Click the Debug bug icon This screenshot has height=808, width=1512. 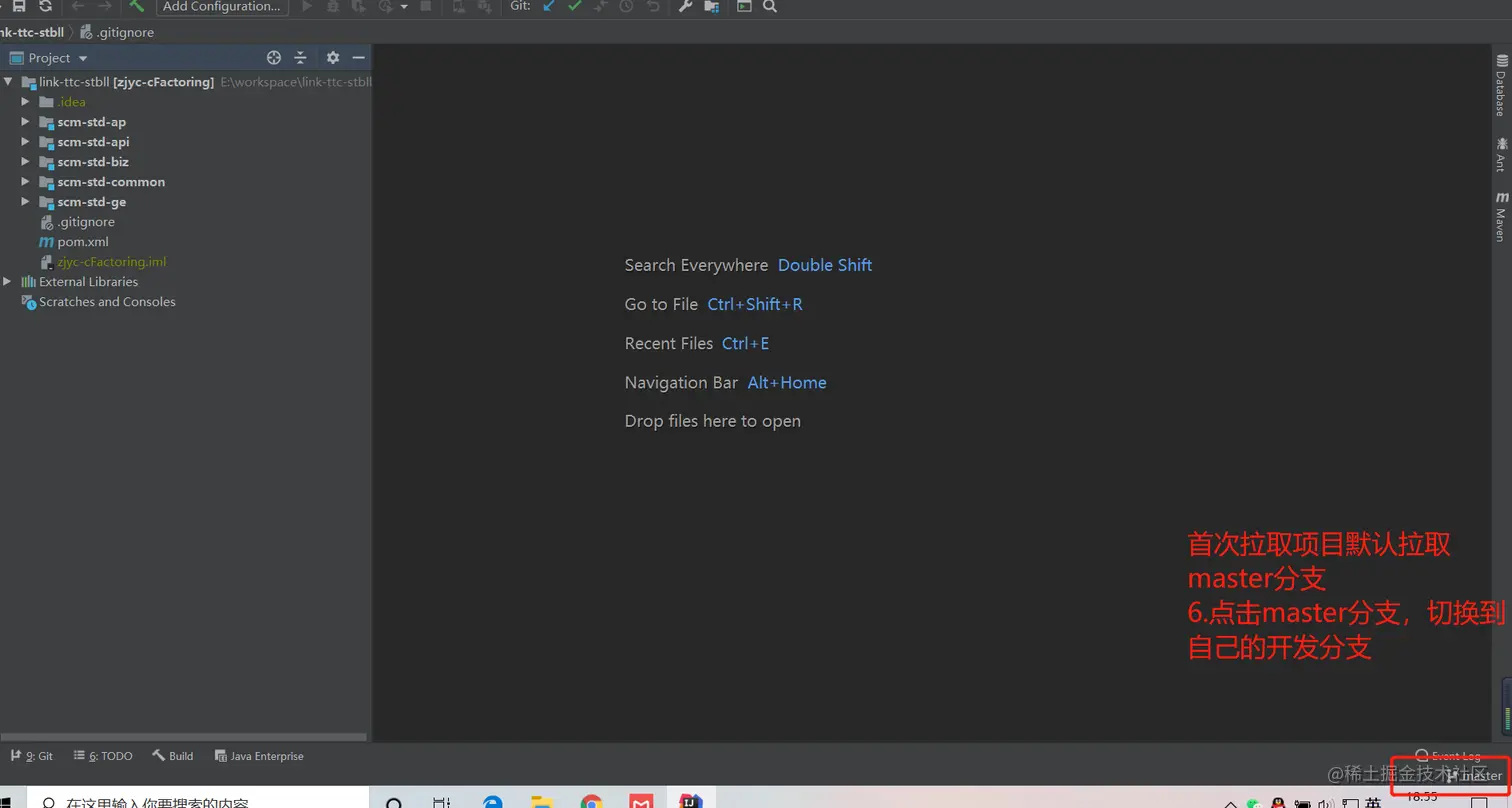pyautogui.click(x=333, y=6)
